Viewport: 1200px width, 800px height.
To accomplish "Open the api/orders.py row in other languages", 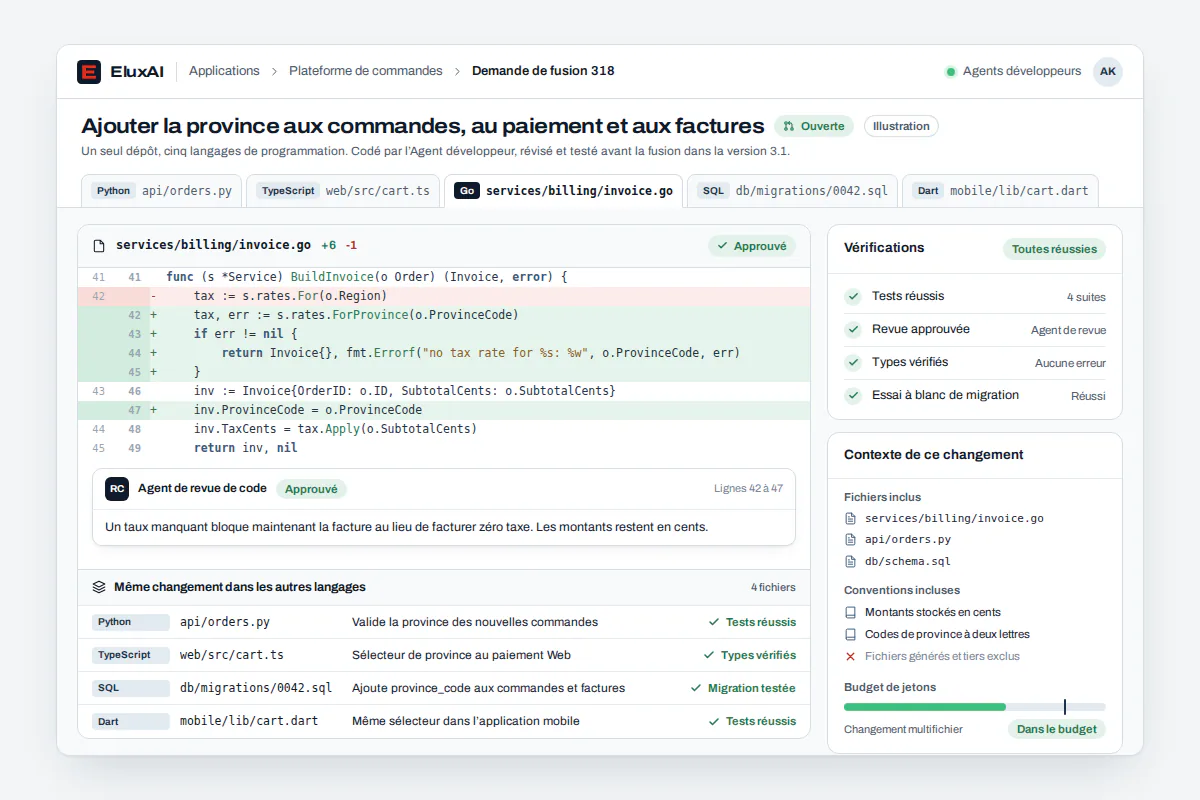I will pos(444,622).
